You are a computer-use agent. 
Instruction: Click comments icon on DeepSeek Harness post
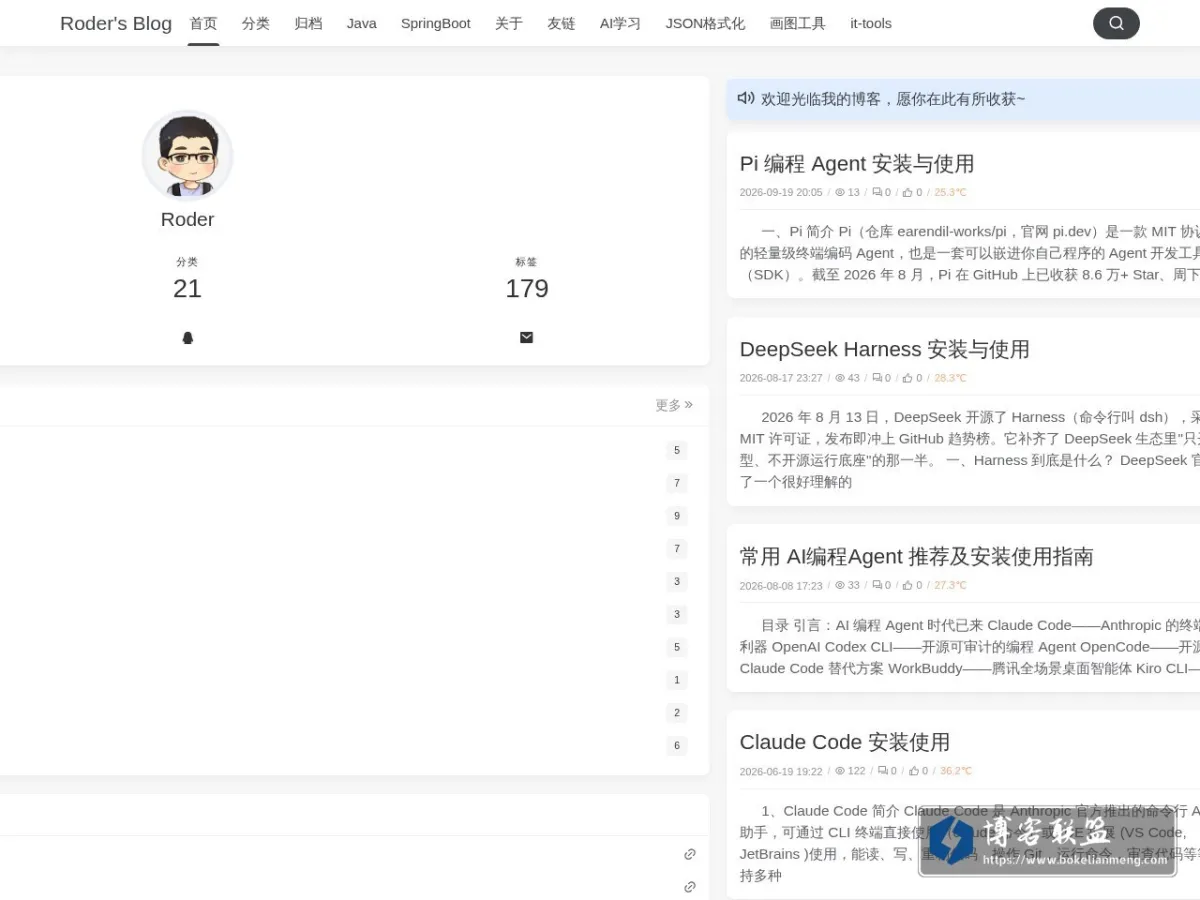877,378
